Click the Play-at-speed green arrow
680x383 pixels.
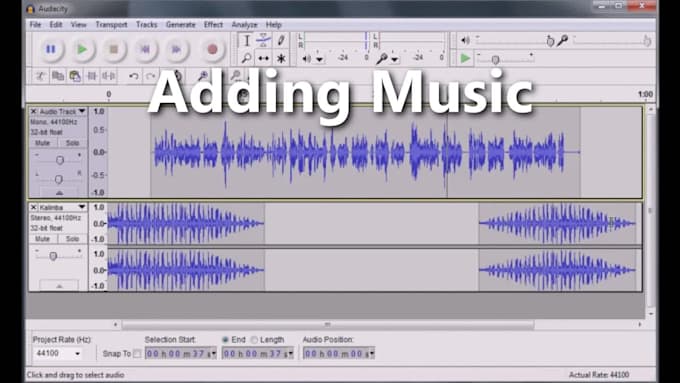pos(465,58)
